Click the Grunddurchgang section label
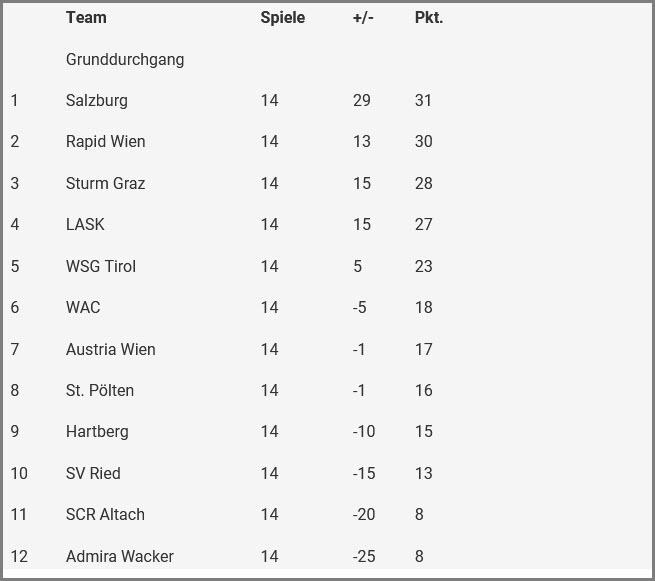Image resolution: width=655 pixels, height=581 pixels. [125, 59]
